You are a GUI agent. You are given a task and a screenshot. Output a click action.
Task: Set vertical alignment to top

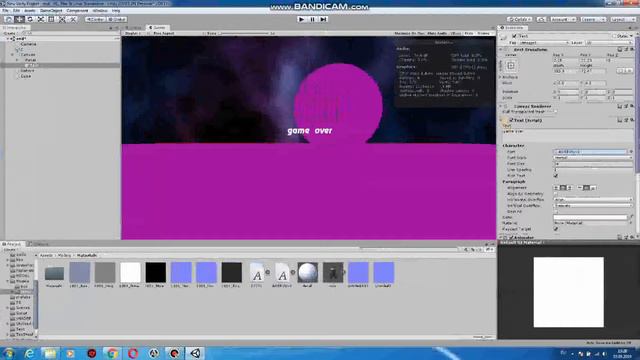[580, 188]
